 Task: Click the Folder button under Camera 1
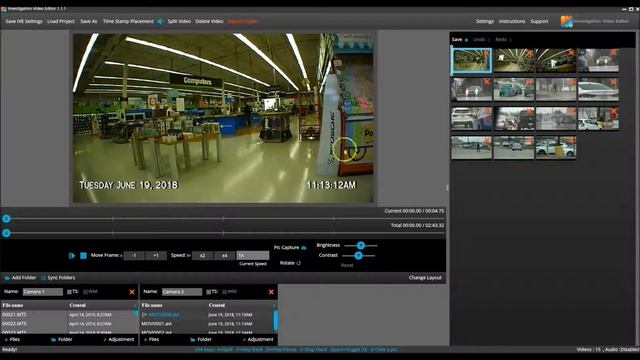[x=62, y=339]
